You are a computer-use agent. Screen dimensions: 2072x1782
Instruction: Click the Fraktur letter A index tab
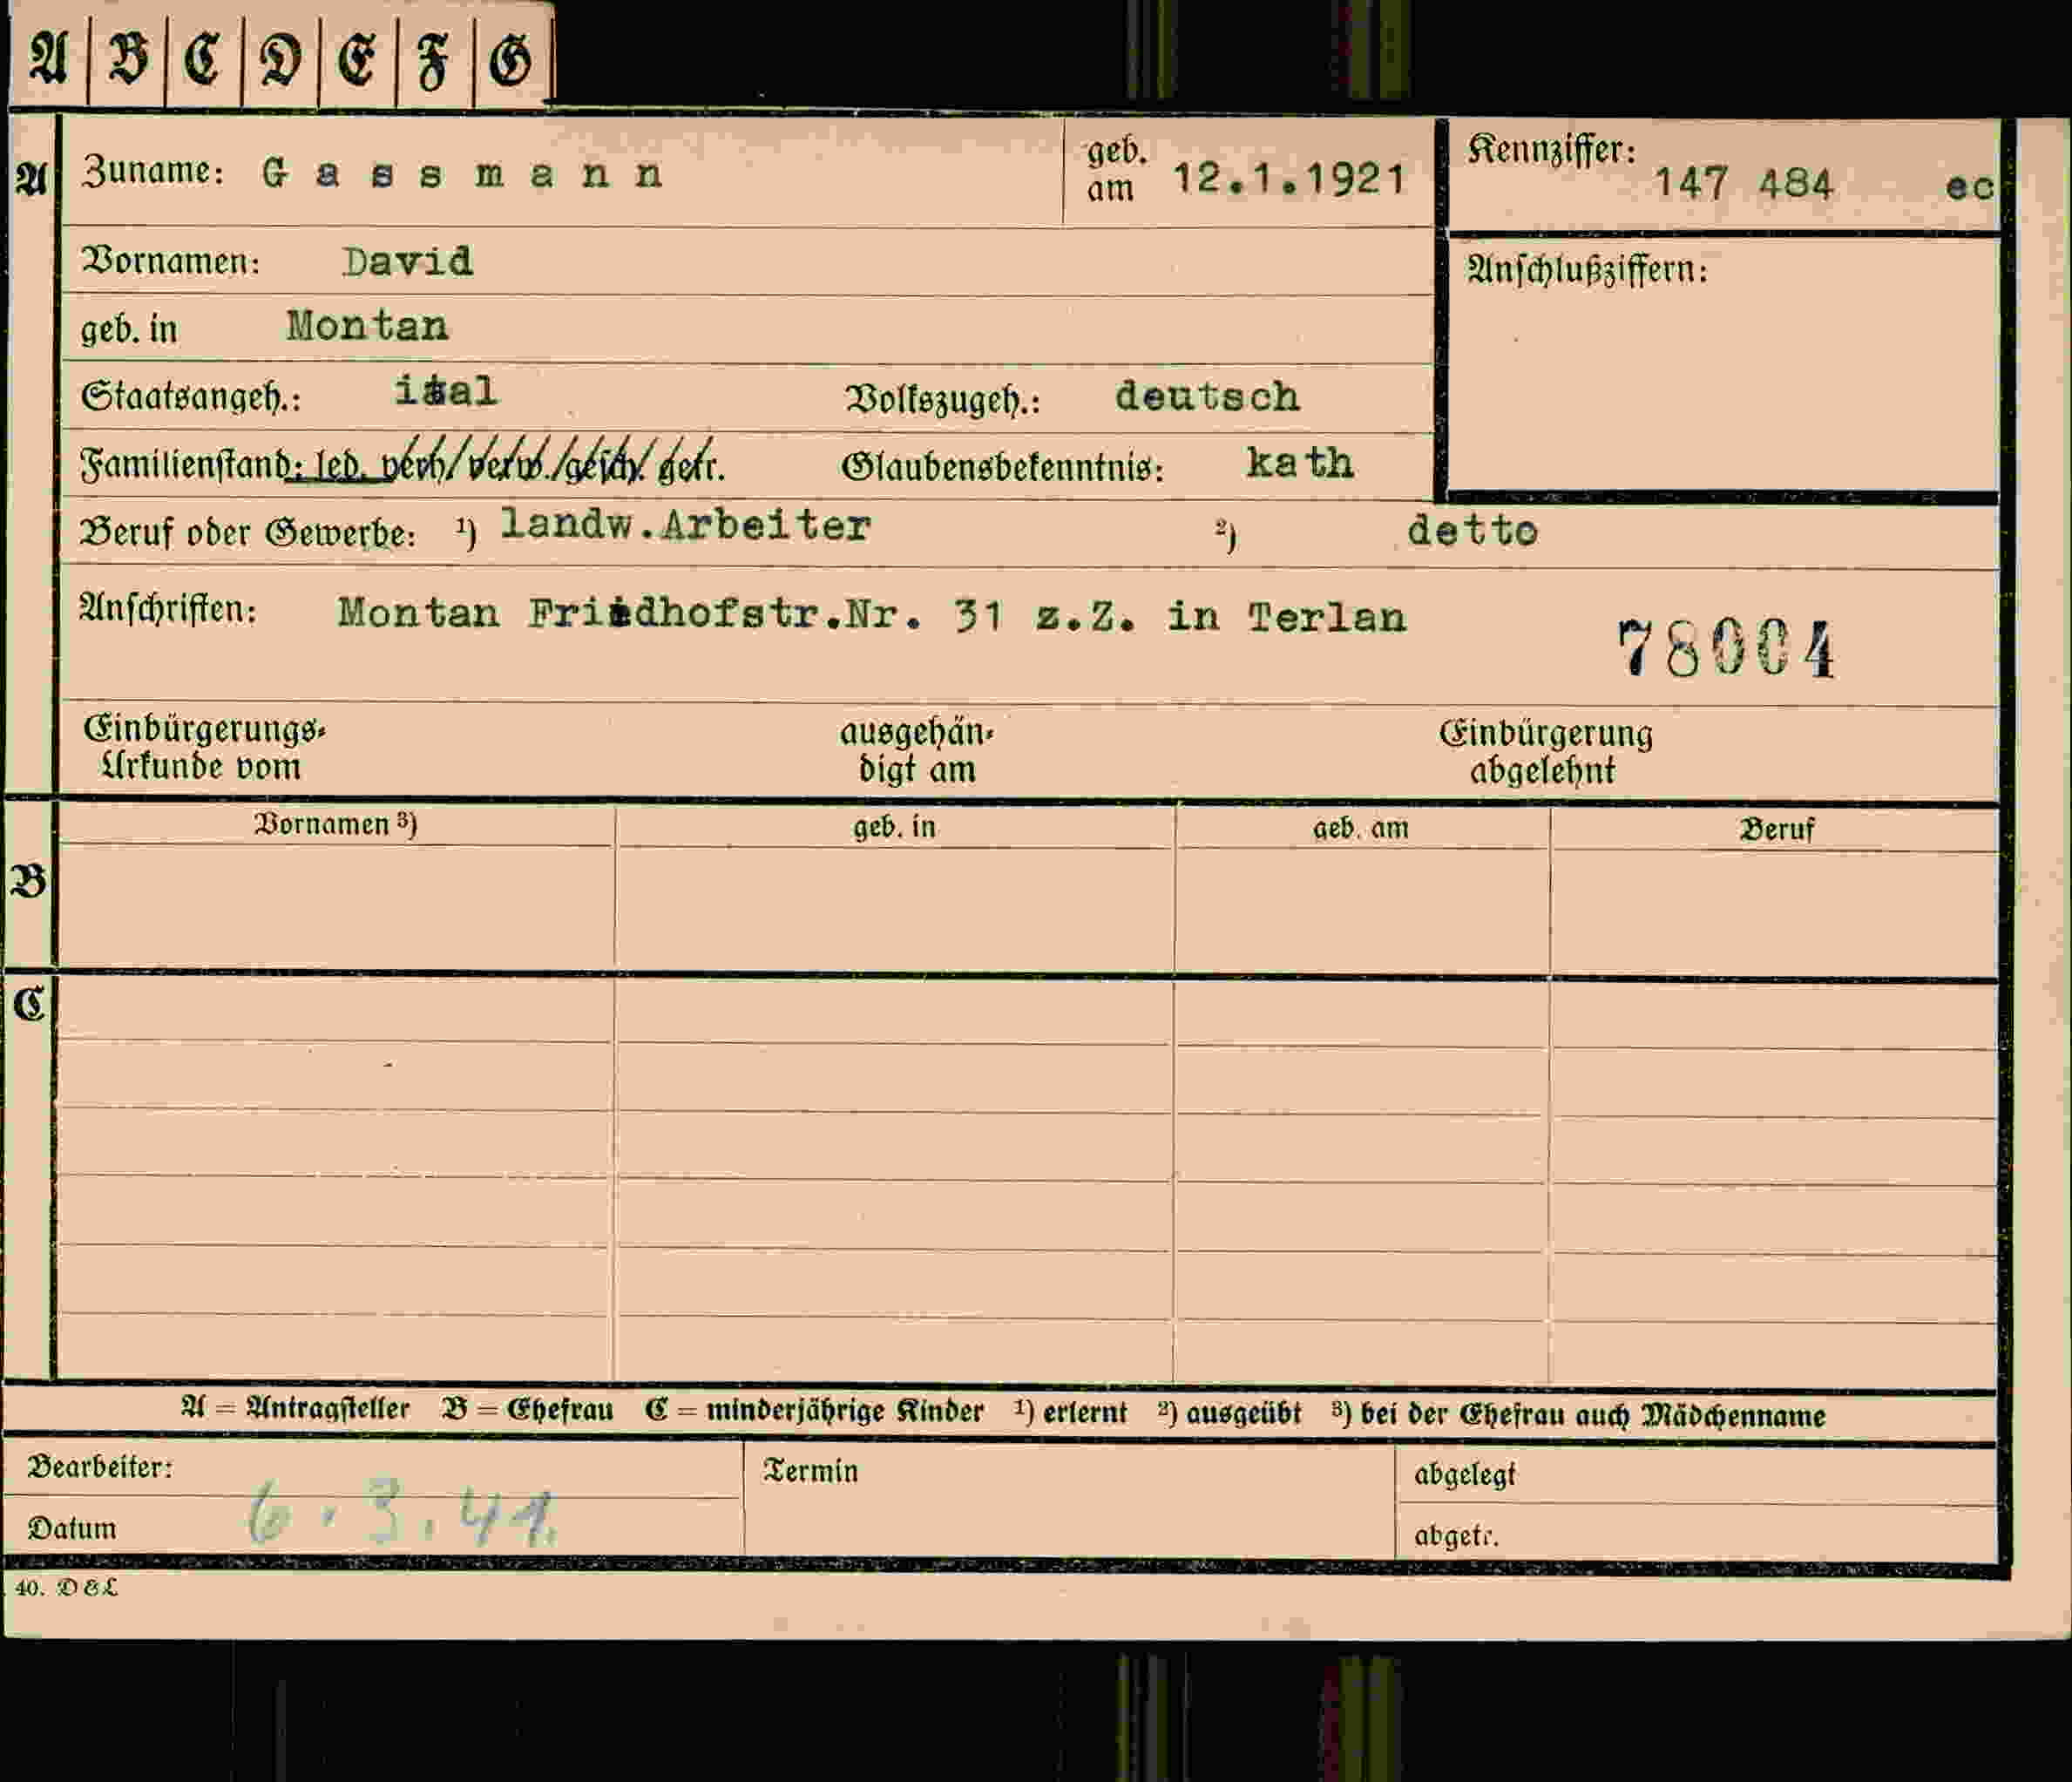[x=49, y=57]
